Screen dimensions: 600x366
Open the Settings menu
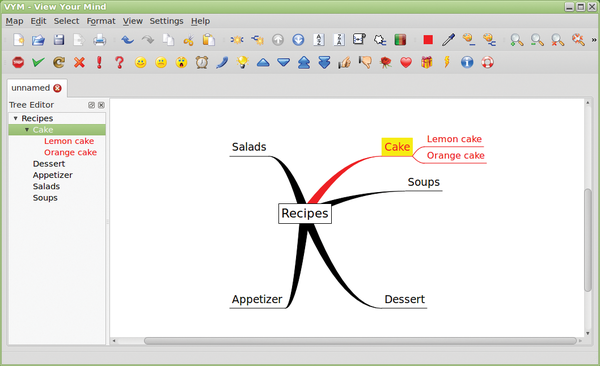166,21
